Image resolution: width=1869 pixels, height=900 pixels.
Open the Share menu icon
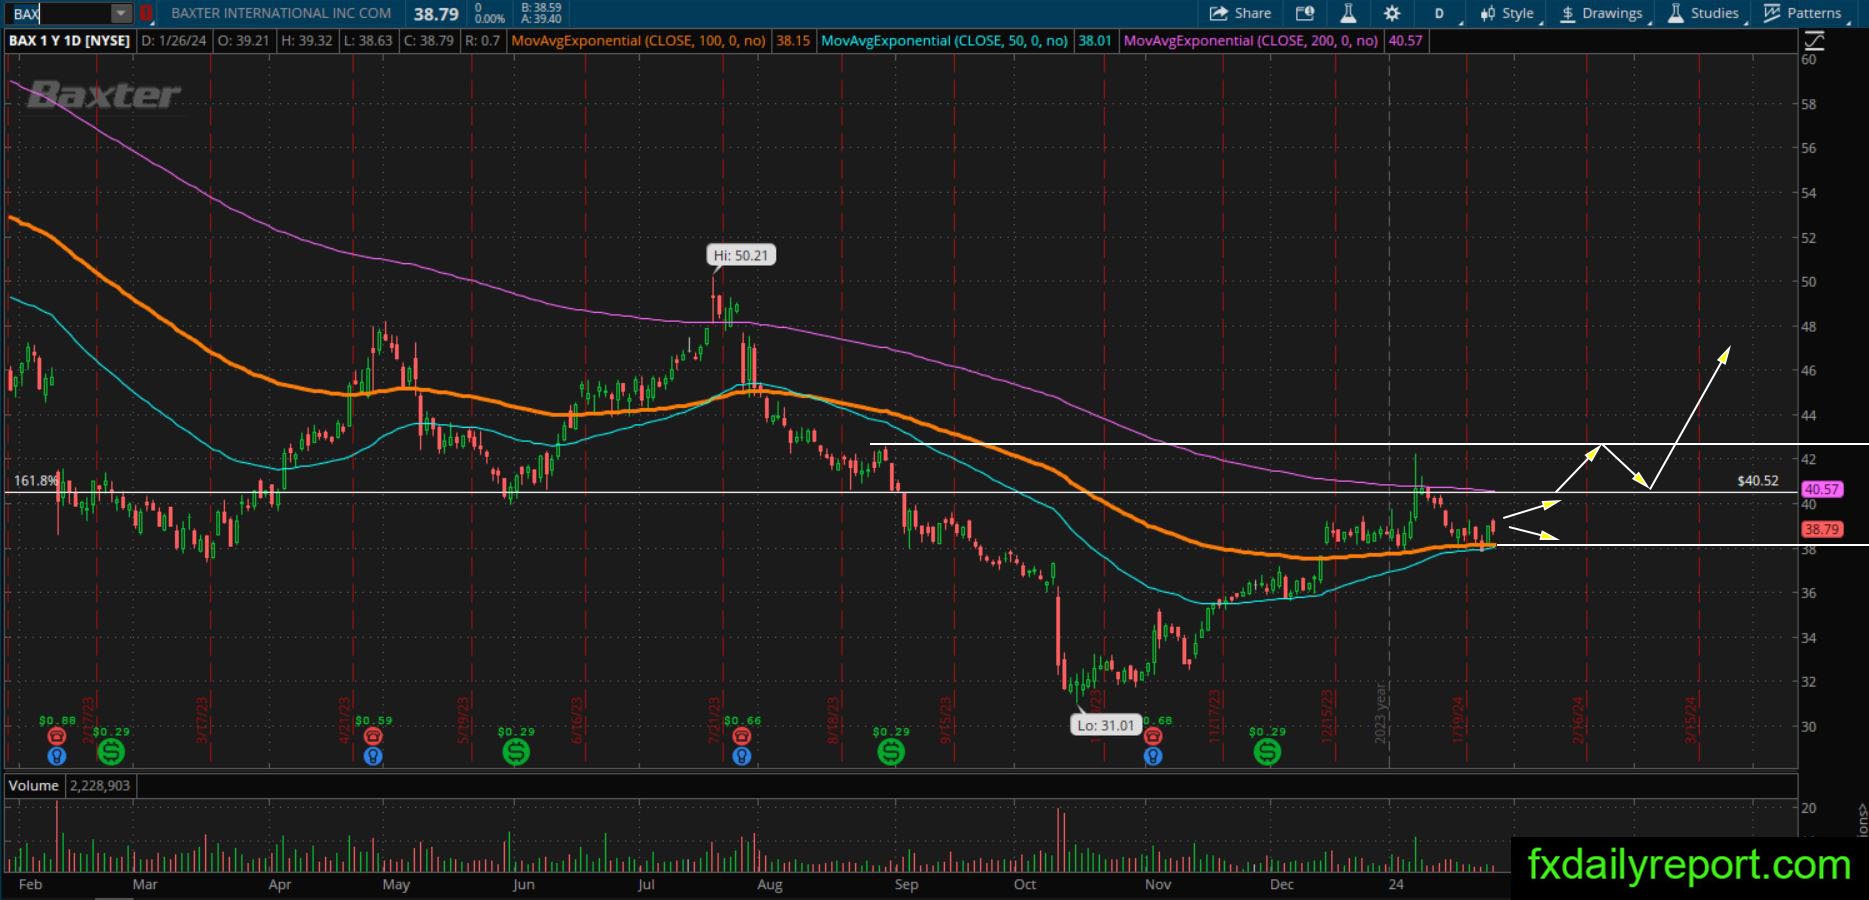click(1219, 13)
